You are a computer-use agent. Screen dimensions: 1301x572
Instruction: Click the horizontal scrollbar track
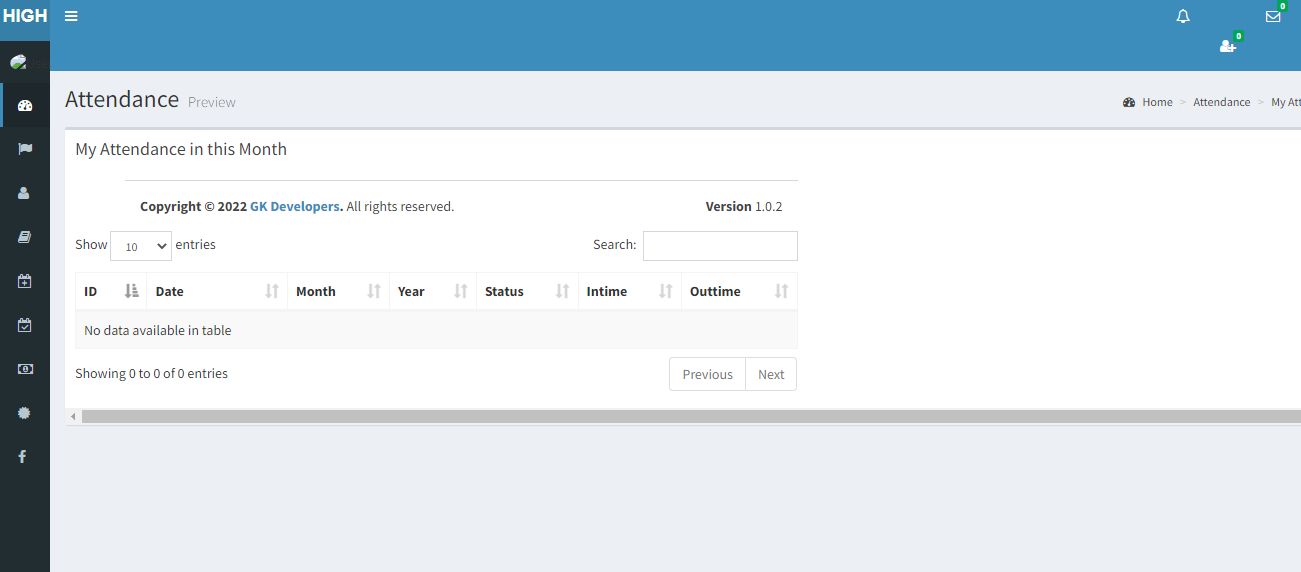click(x=691, y=416)
